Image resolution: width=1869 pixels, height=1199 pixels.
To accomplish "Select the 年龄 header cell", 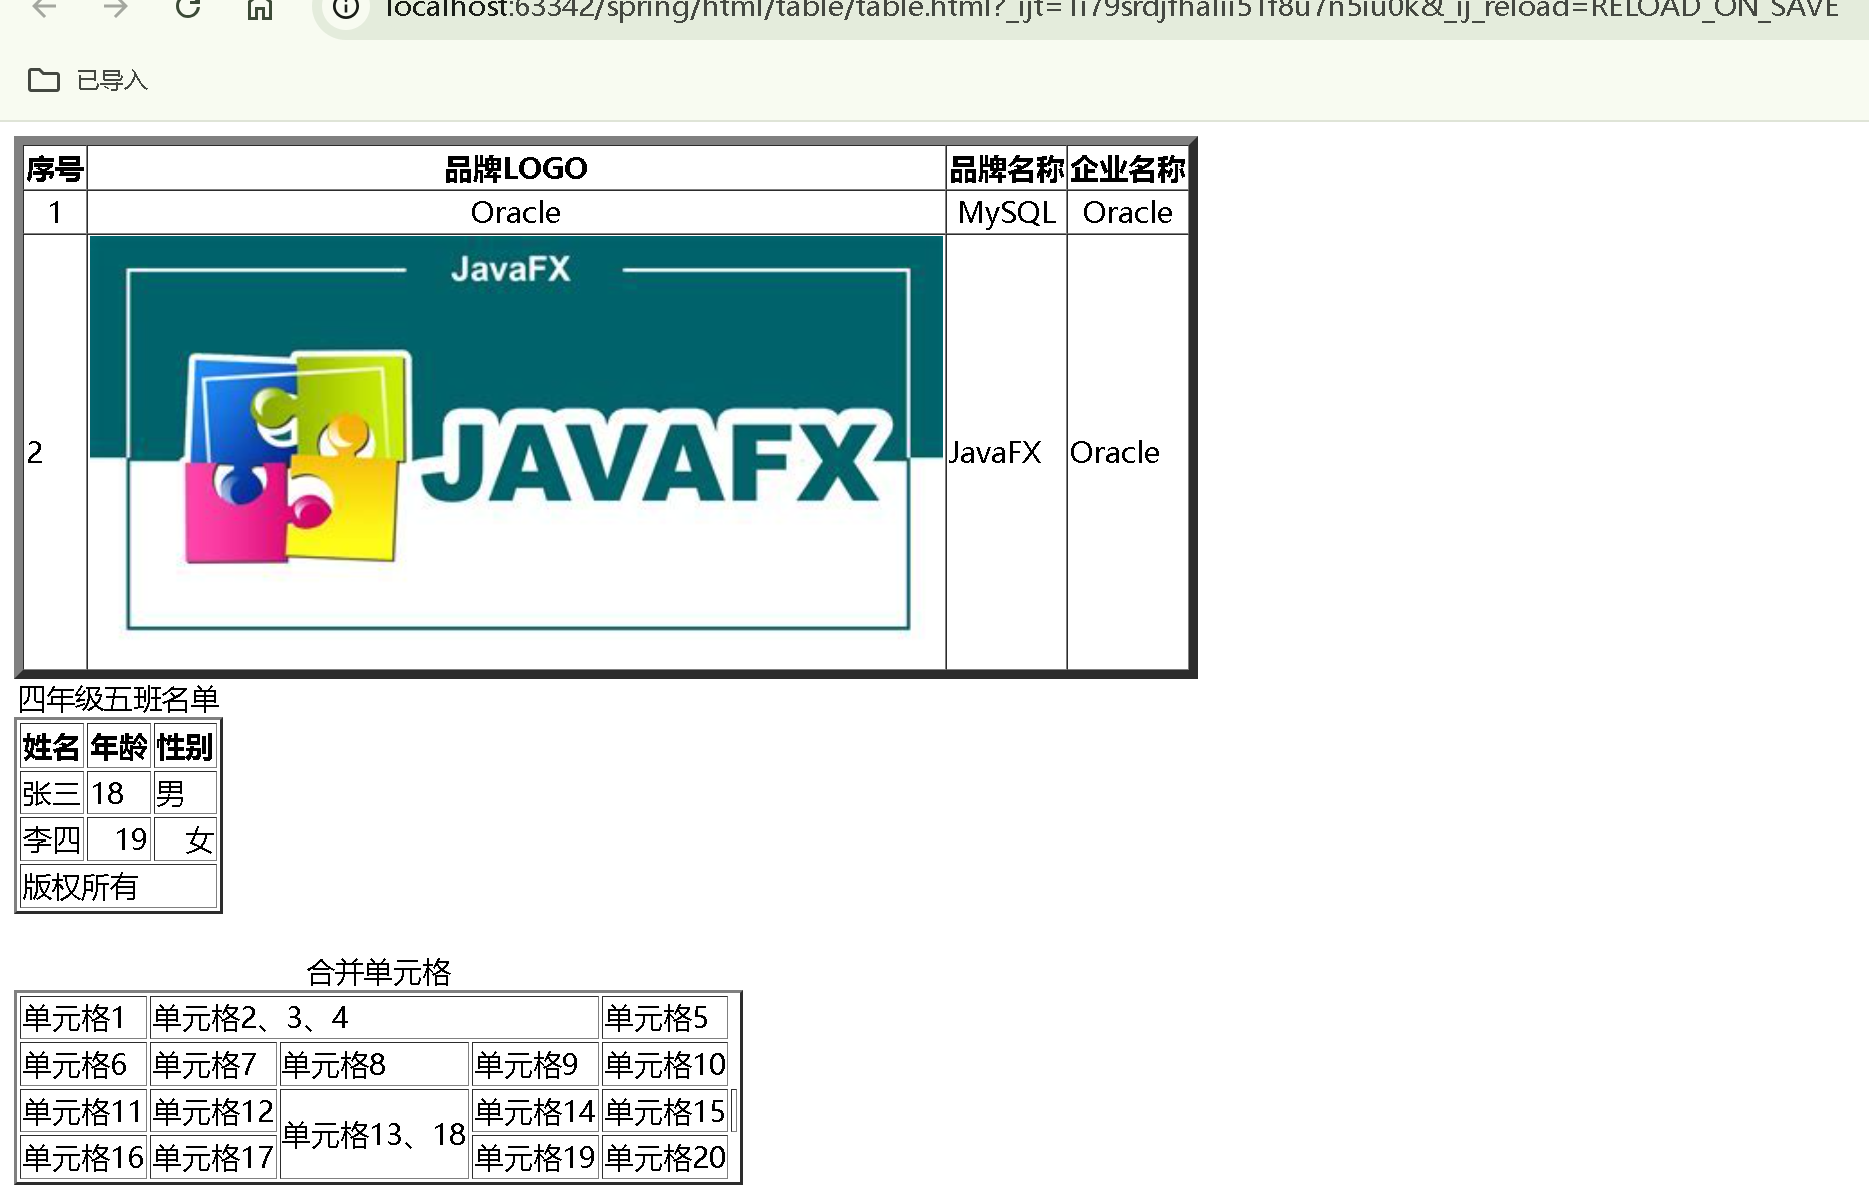I will tap(118, 747).
